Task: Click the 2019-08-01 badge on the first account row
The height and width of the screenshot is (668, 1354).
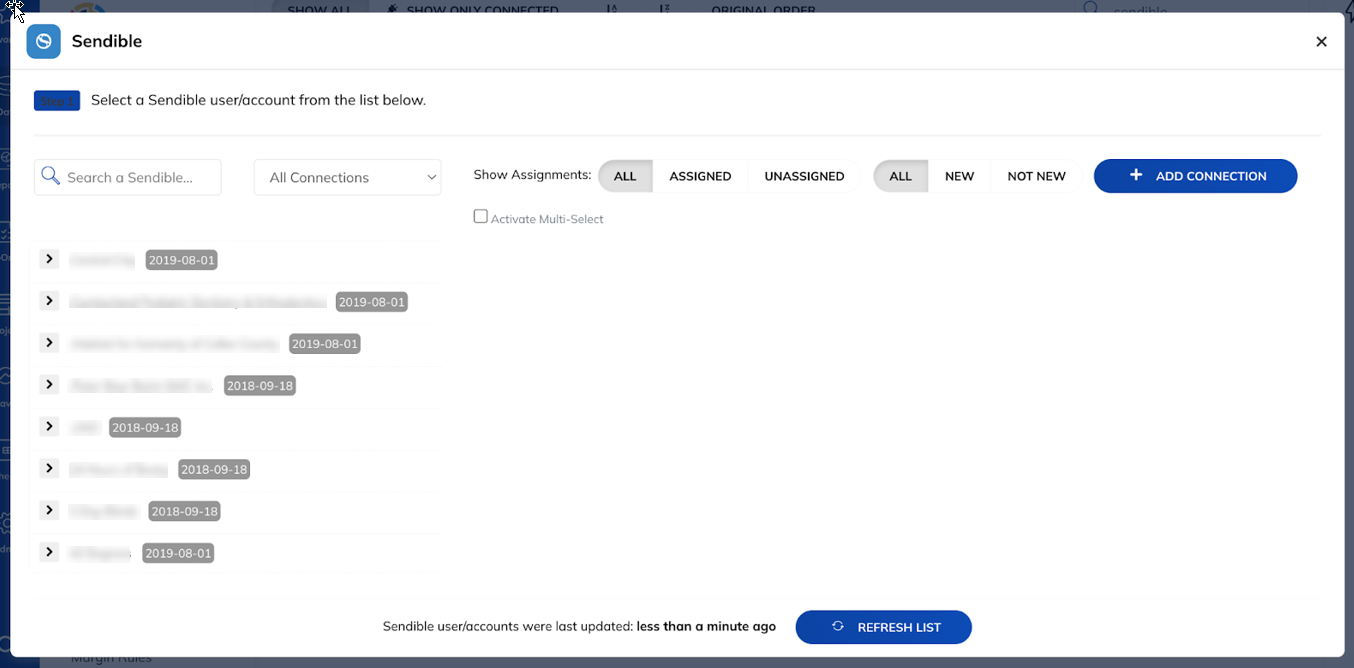Action: click(x=181, y=260)
